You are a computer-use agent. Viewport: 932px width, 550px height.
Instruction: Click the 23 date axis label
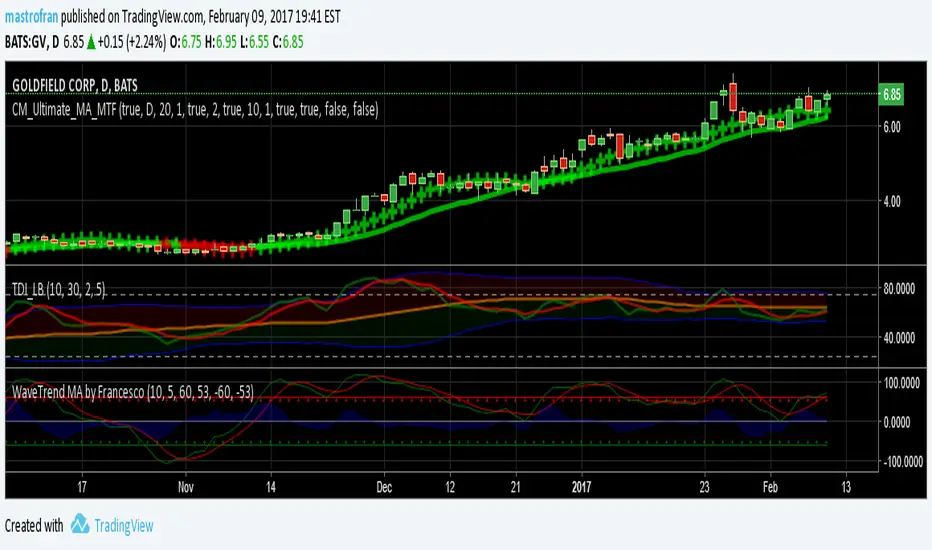point(704,488)
